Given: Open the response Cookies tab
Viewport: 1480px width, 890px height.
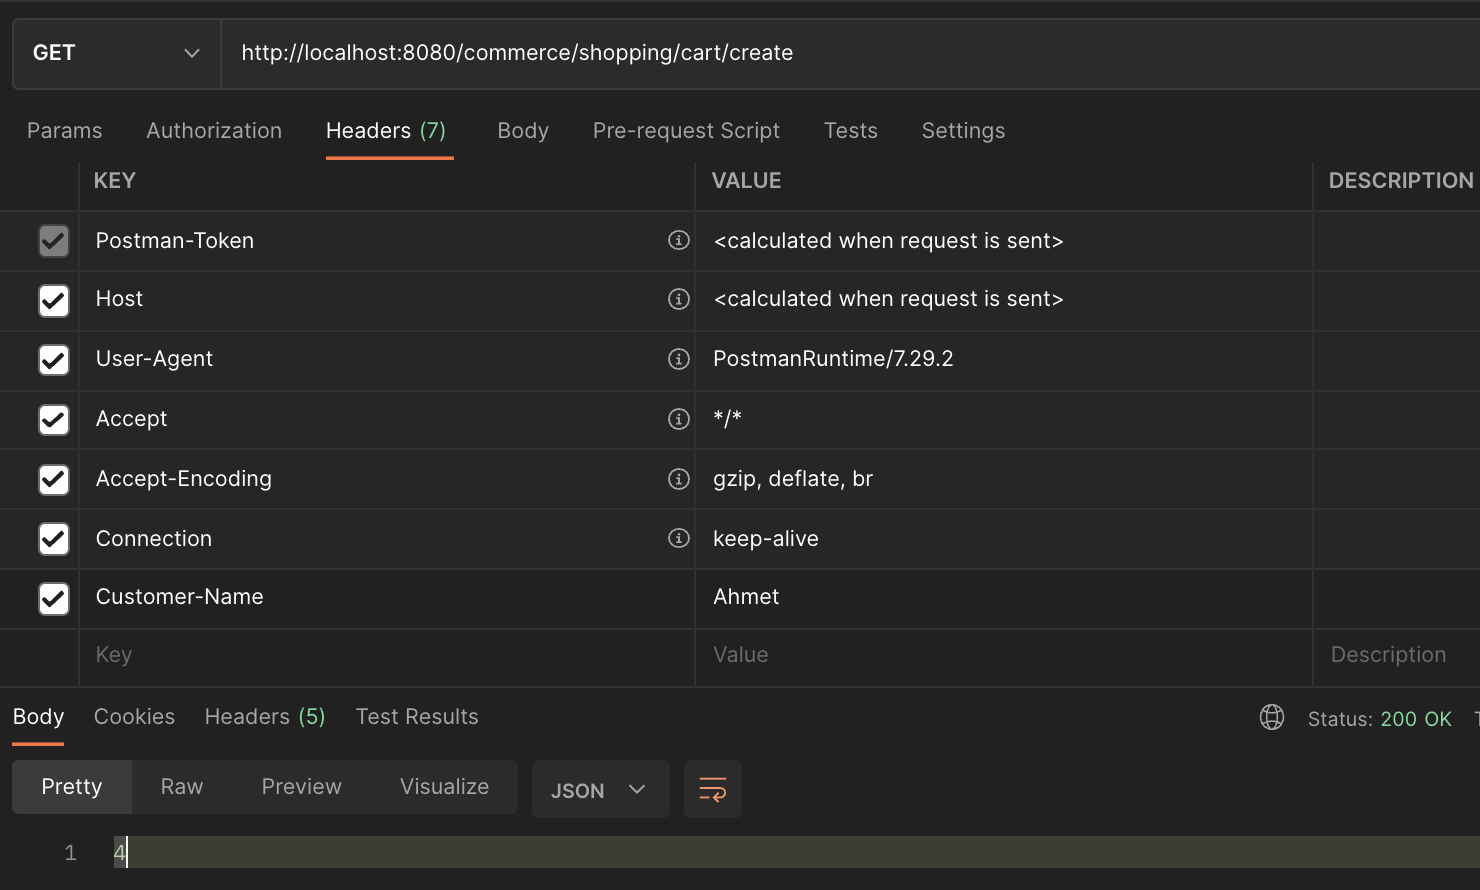Looking at the screenshot, I should (134, 717).
